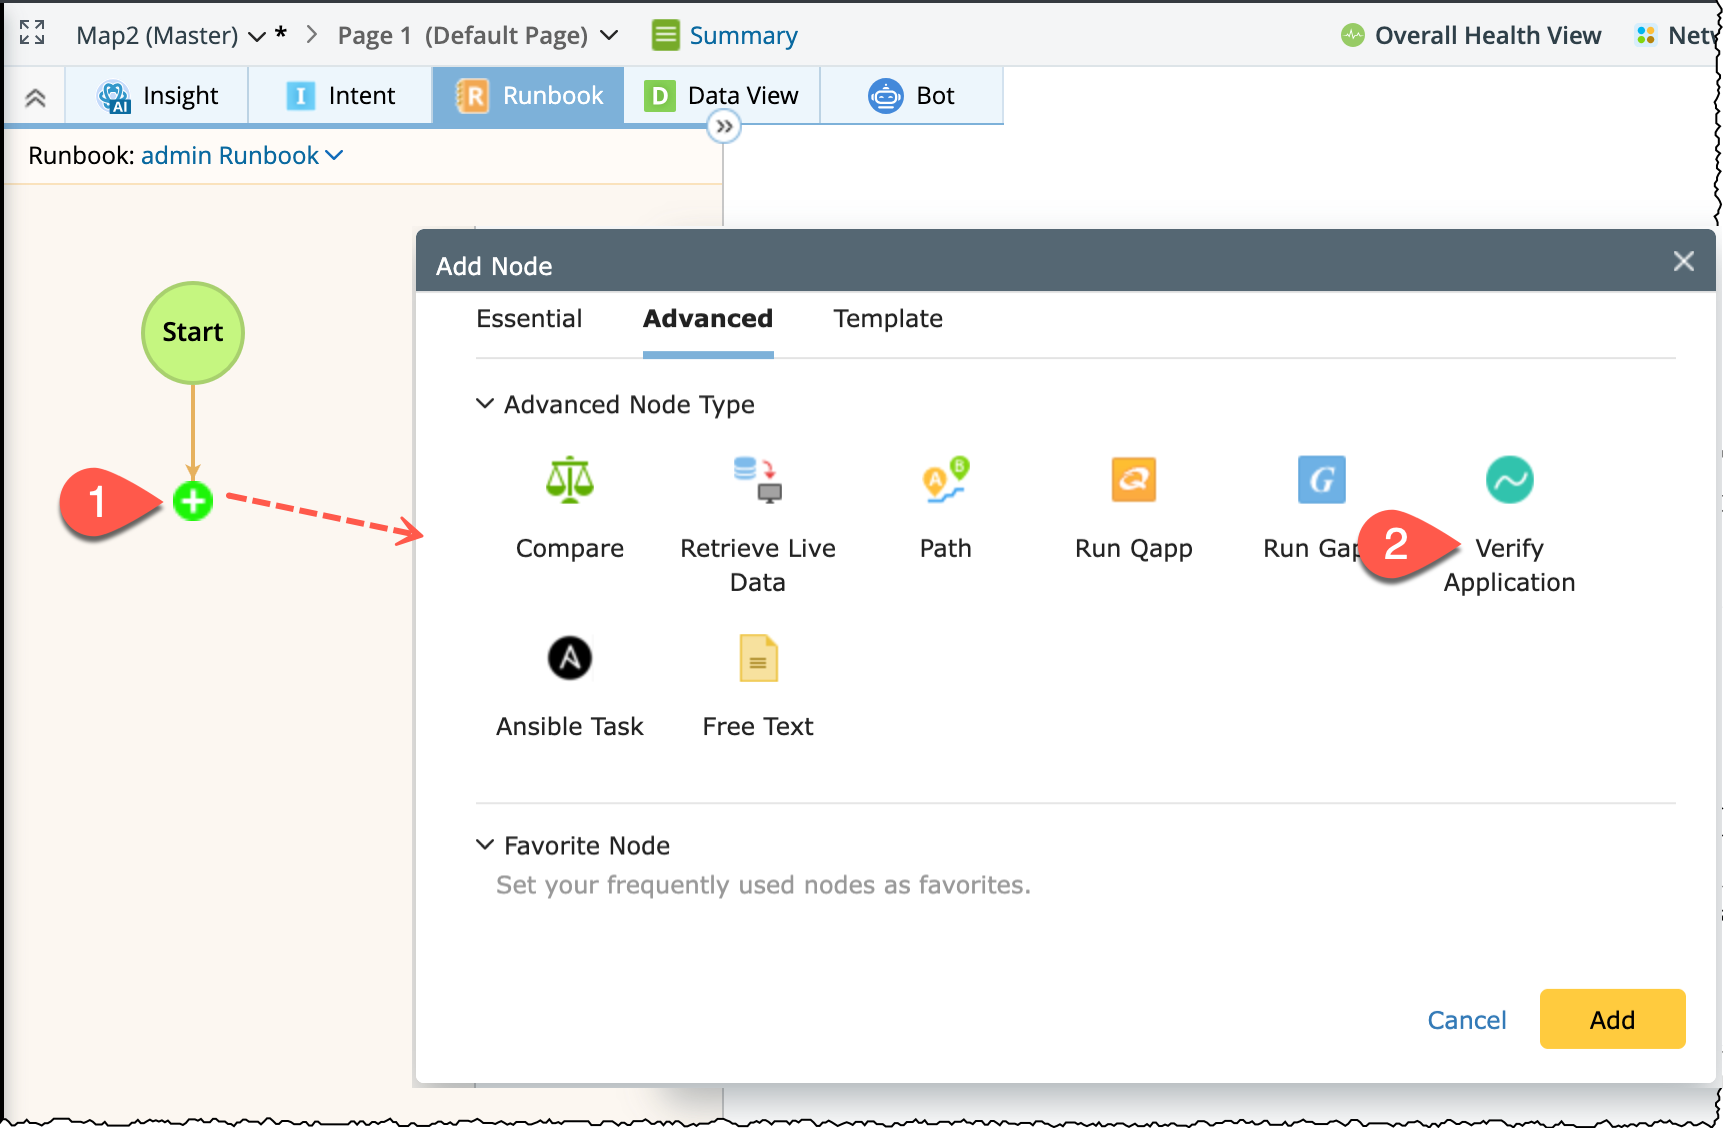The image size is (1724, 1128).
Task: Open the Data View tab
Action: 722,96
